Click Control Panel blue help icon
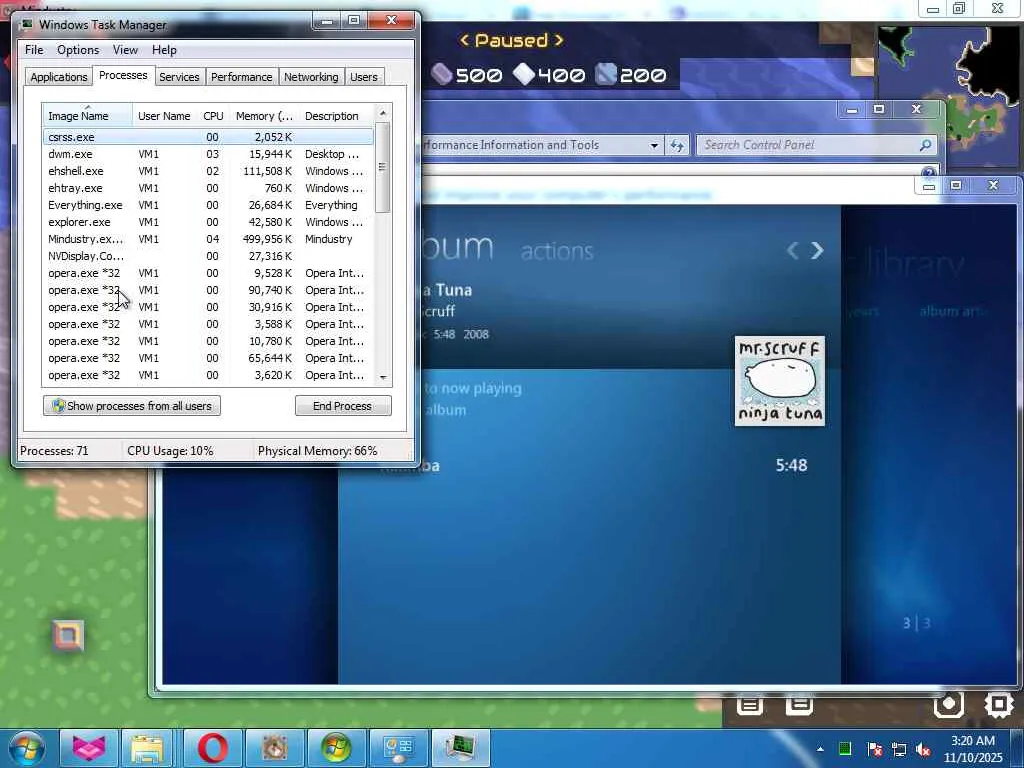 point(929,172)
